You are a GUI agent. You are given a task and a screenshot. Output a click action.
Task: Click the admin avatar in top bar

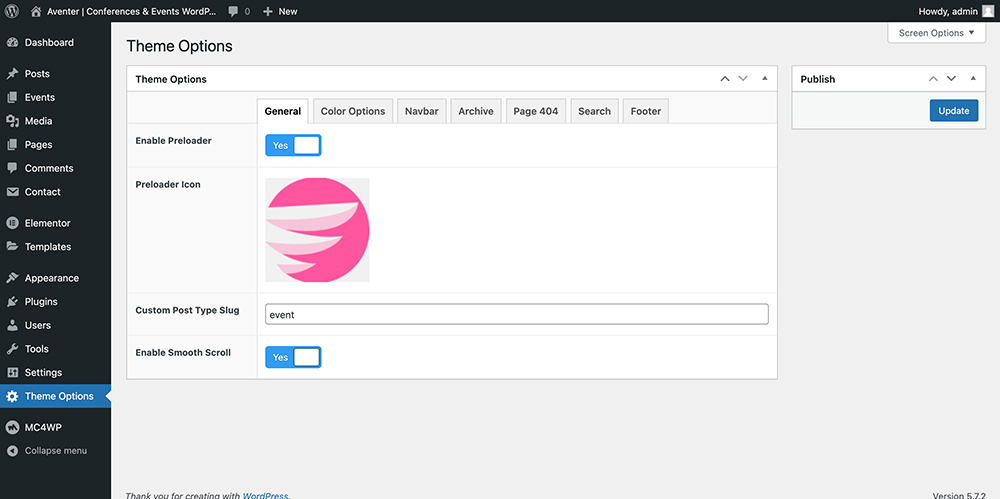tap(988, 11)
